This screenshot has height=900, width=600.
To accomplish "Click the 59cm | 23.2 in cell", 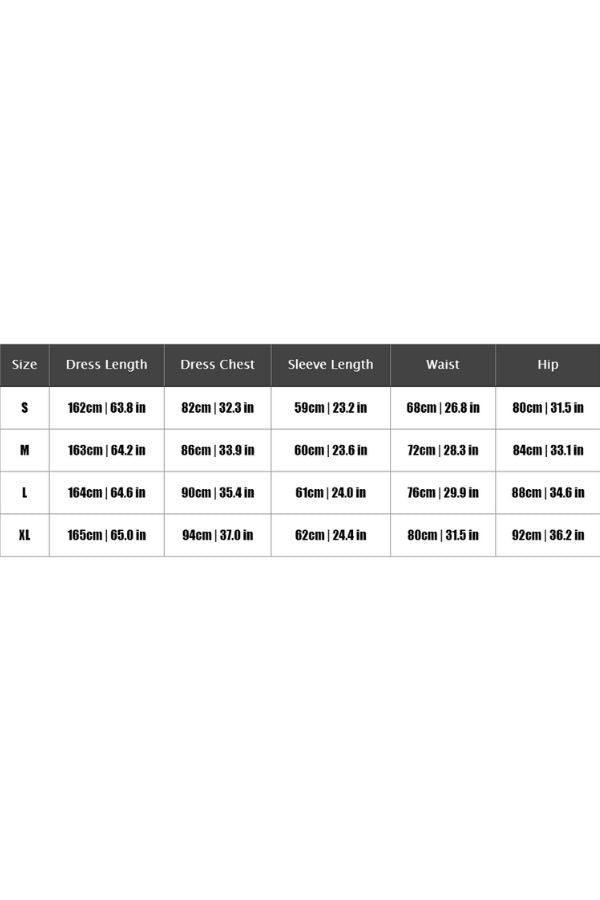I will tap(330, 408).
